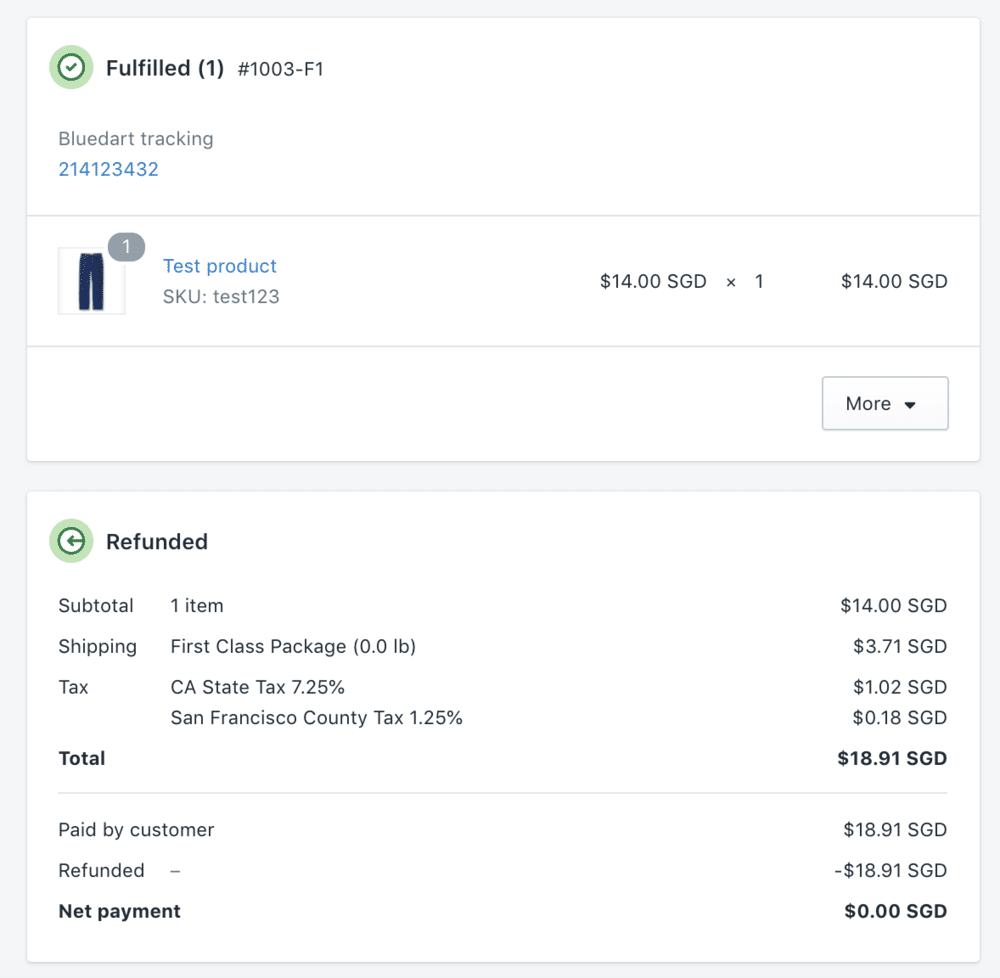The height and width of the screenshot is (978, 1000).
Task: Click the Paid by customer label
Action: 136,830
